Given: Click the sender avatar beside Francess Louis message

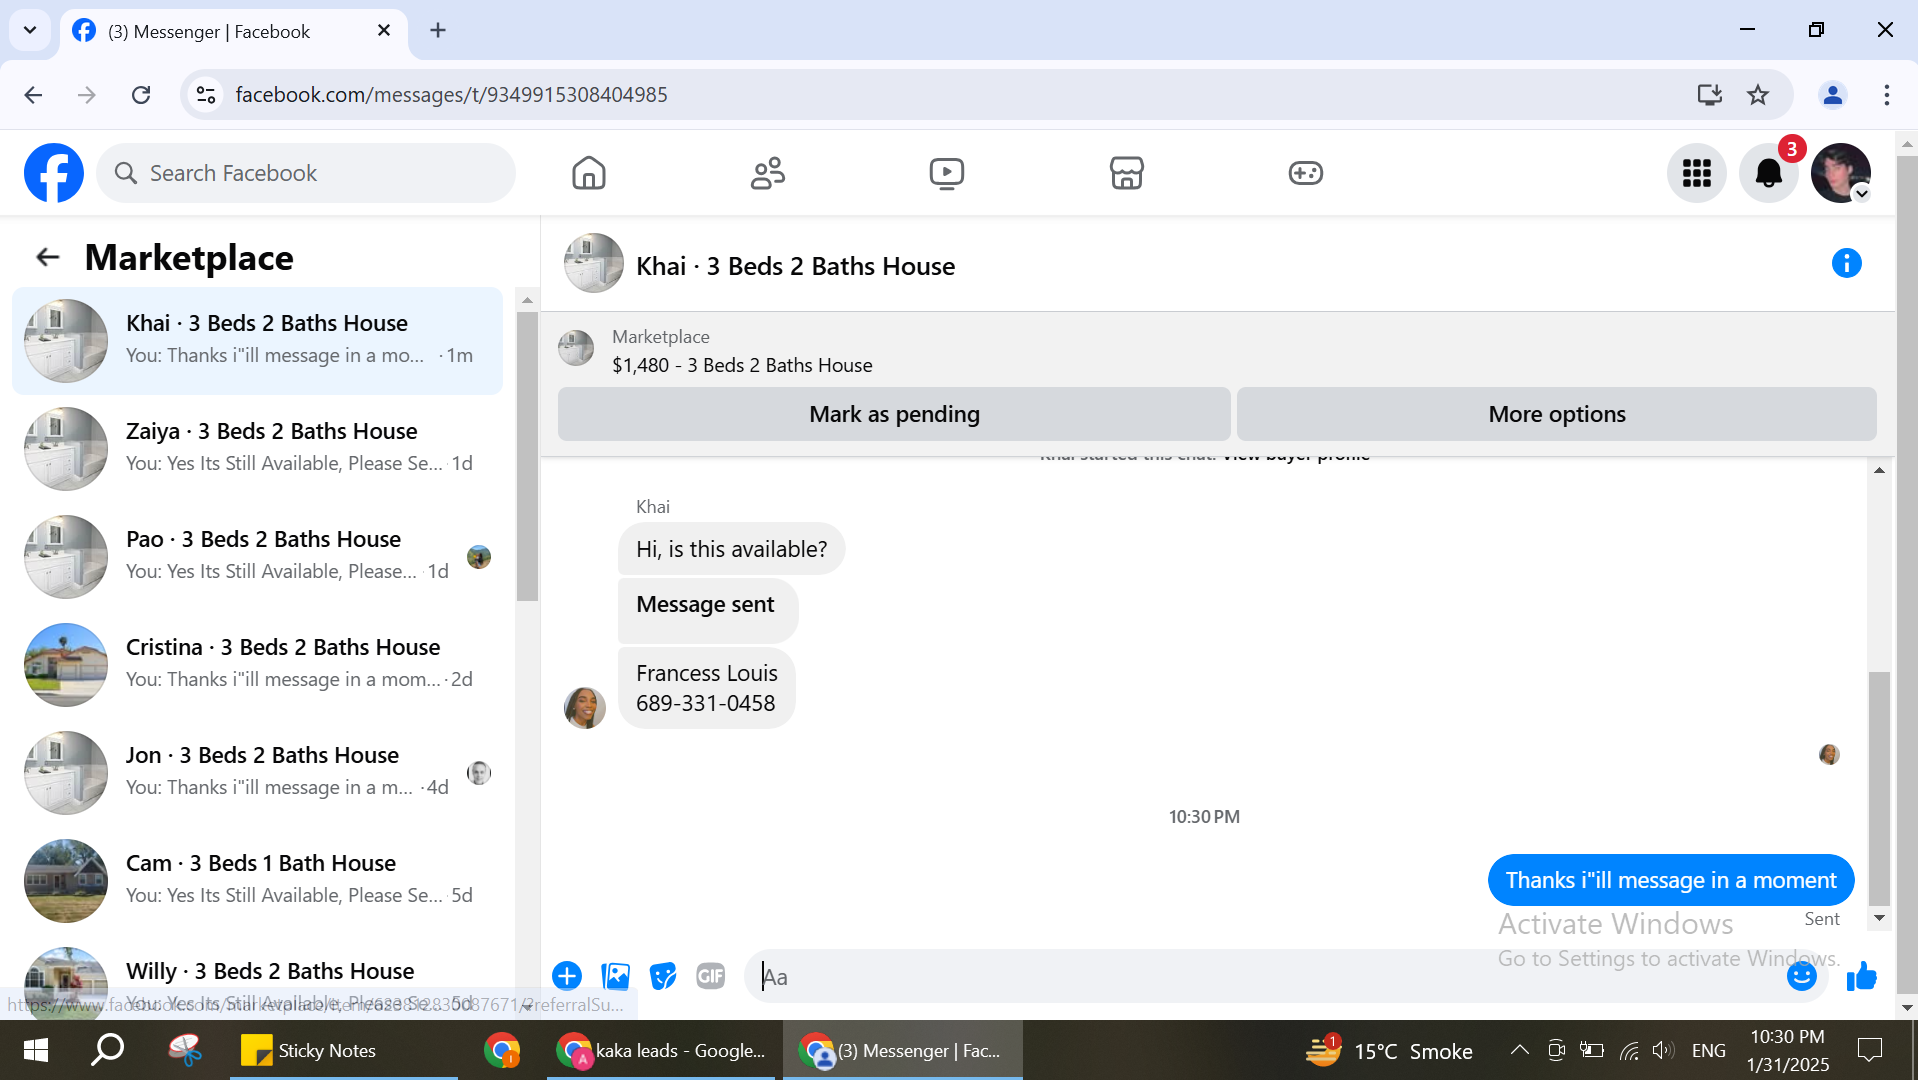Looking at the screenshot, I should click(584, 708).
